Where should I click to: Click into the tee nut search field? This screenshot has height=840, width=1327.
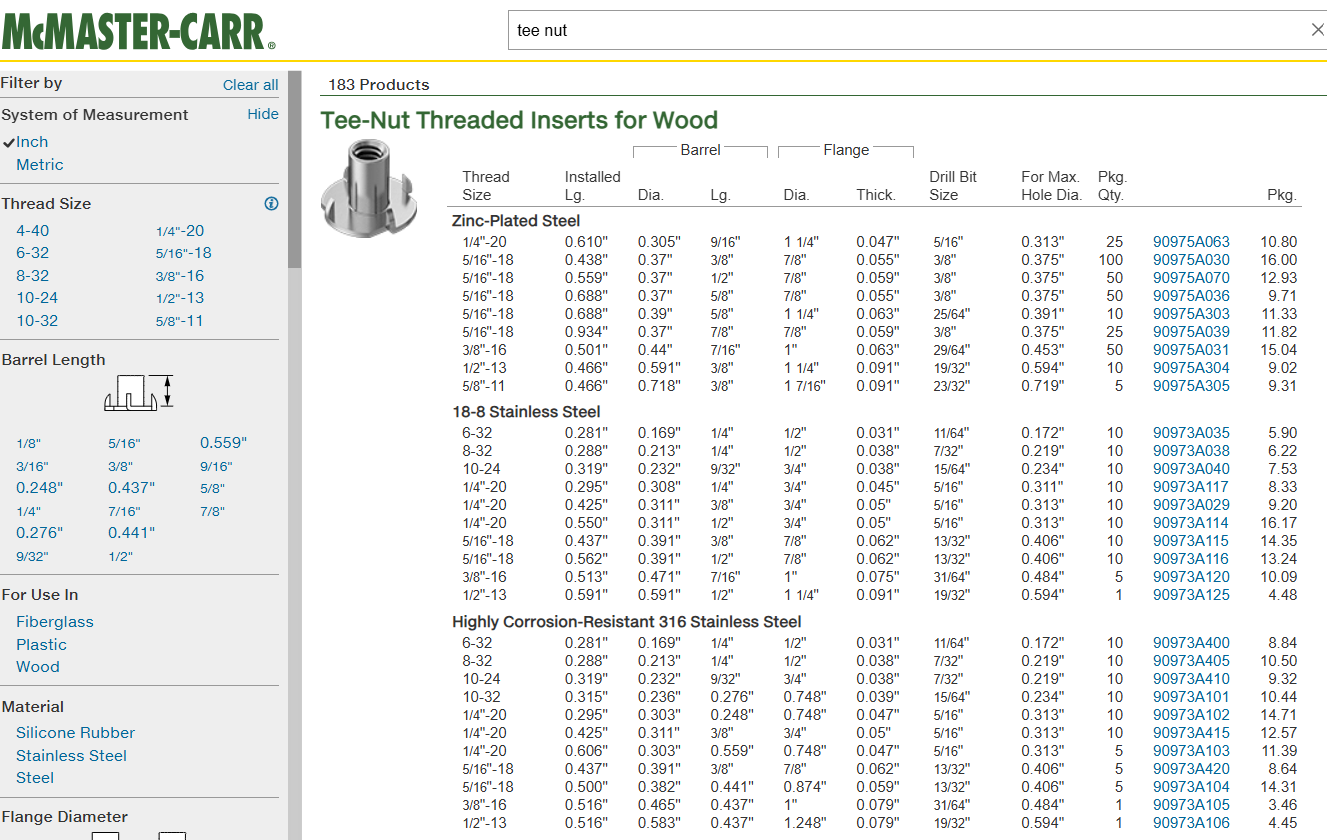pyautogui.click(x=900, y=30)
